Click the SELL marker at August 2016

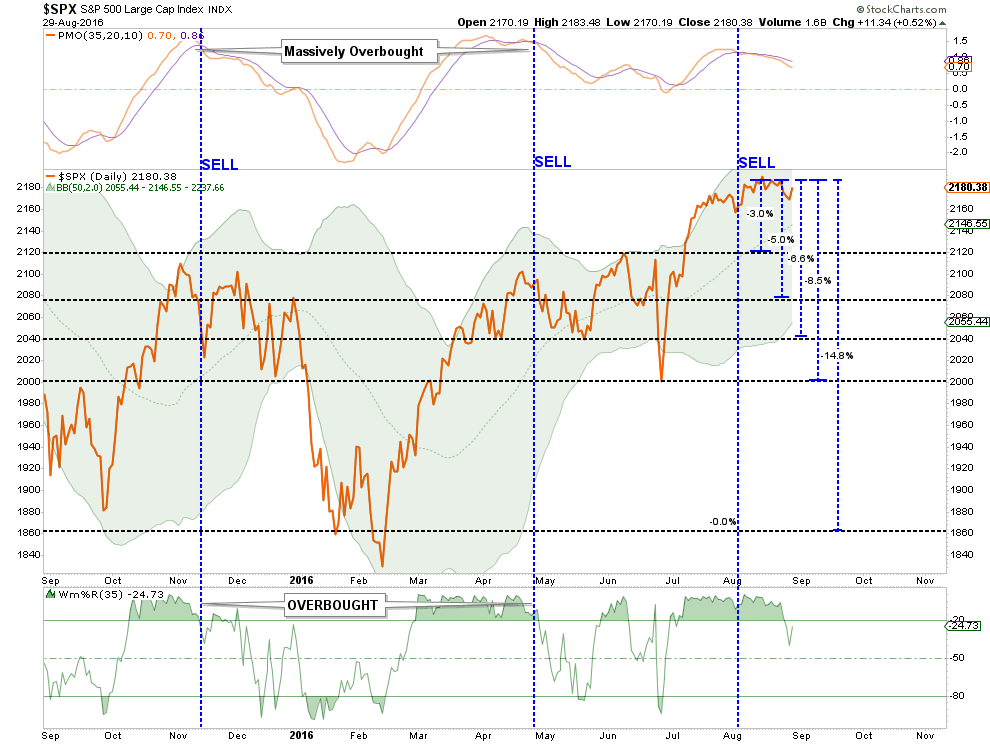pyautogui.click(x=756, y=162)
